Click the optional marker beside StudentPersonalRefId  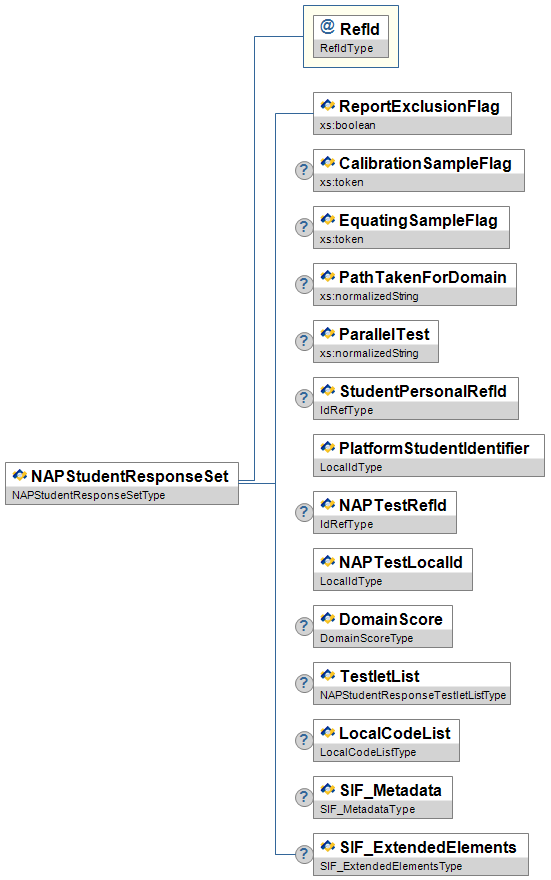pos(304,398)
